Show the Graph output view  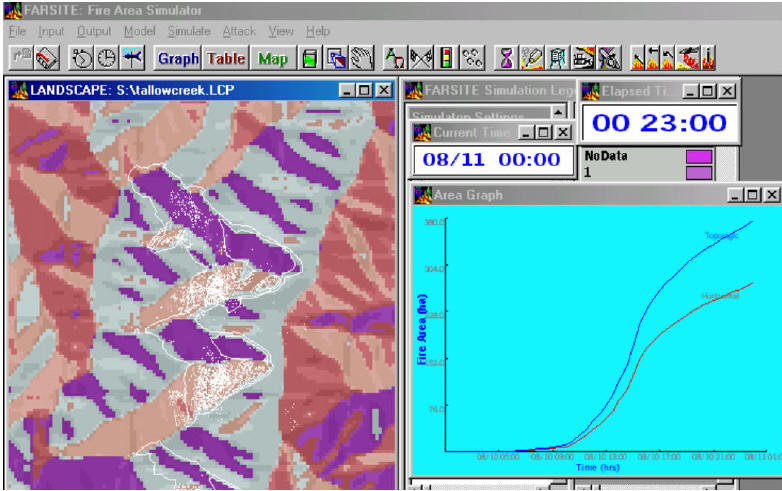(x=178, y=58)
